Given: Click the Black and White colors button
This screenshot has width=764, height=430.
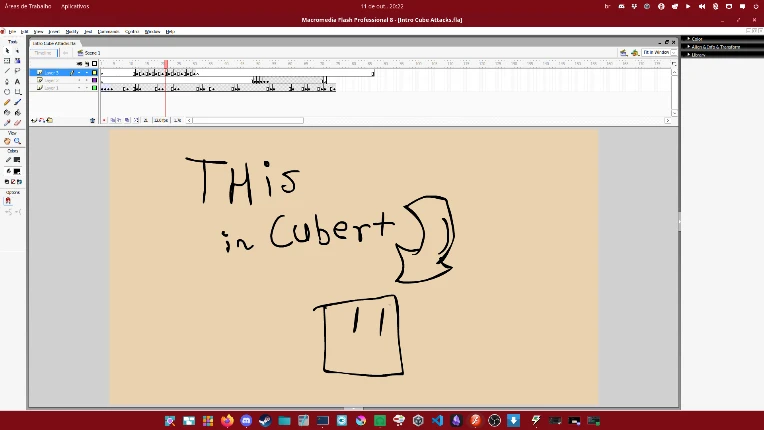Looking at the screenshot, I should tap(7, 182).
